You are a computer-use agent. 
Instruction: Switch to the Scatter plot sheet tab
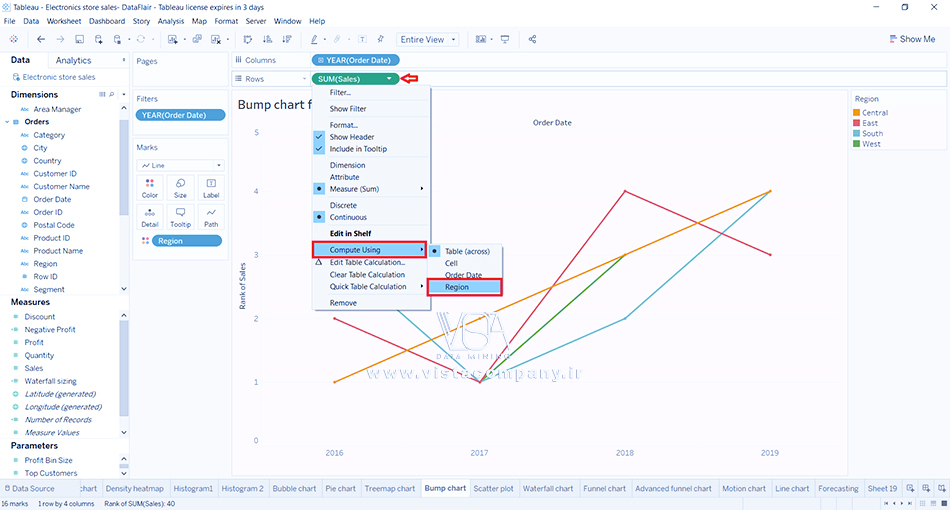click(493, 489)
